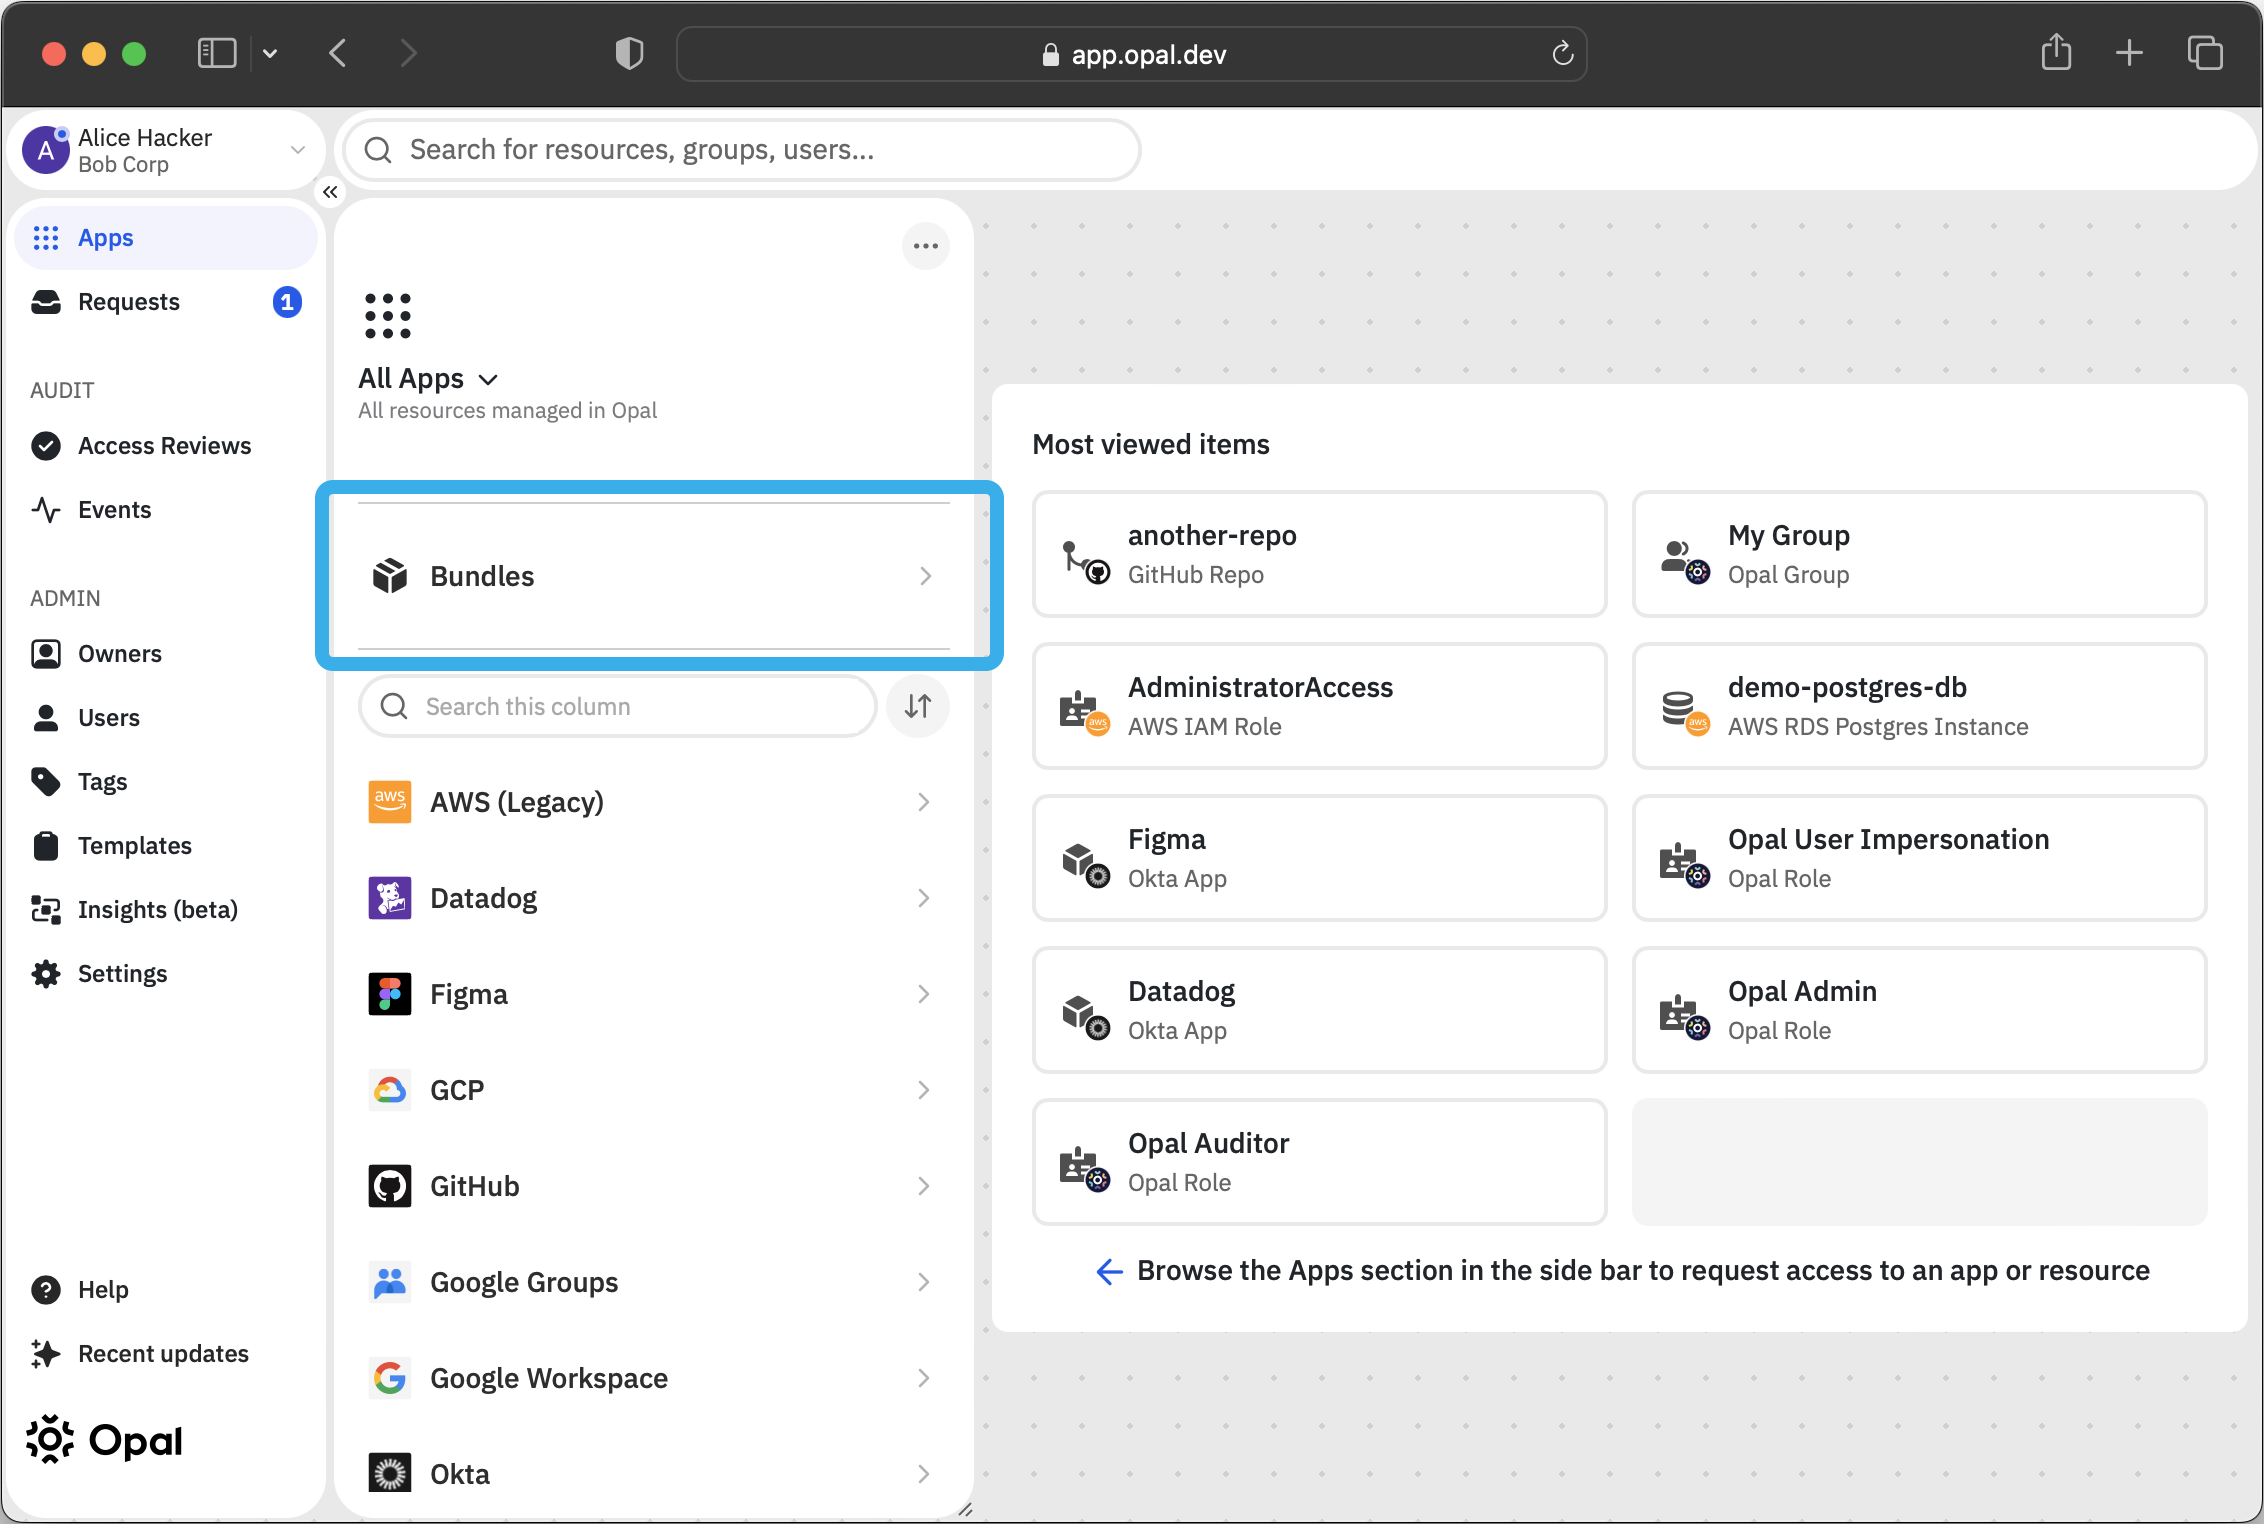
Task: Open the Figma Okta App card
Action: pos(1320,858)
